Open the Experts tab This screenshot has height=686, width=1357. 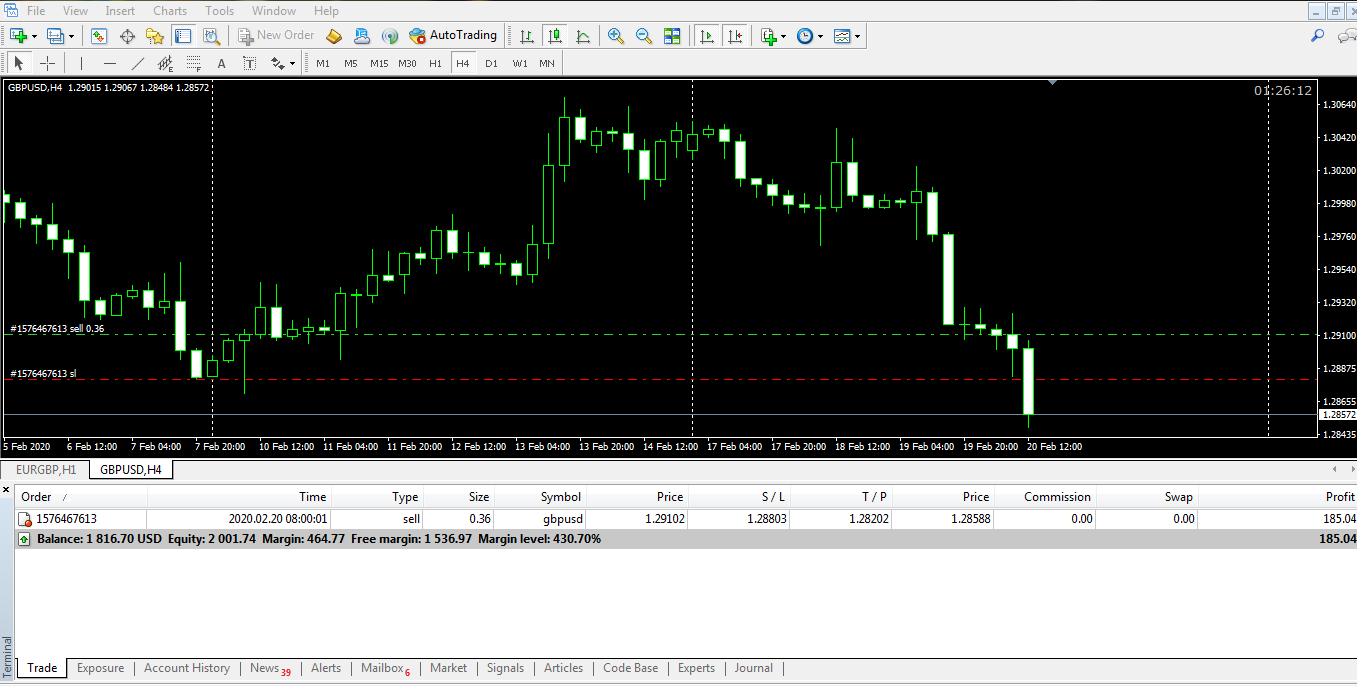696,668
